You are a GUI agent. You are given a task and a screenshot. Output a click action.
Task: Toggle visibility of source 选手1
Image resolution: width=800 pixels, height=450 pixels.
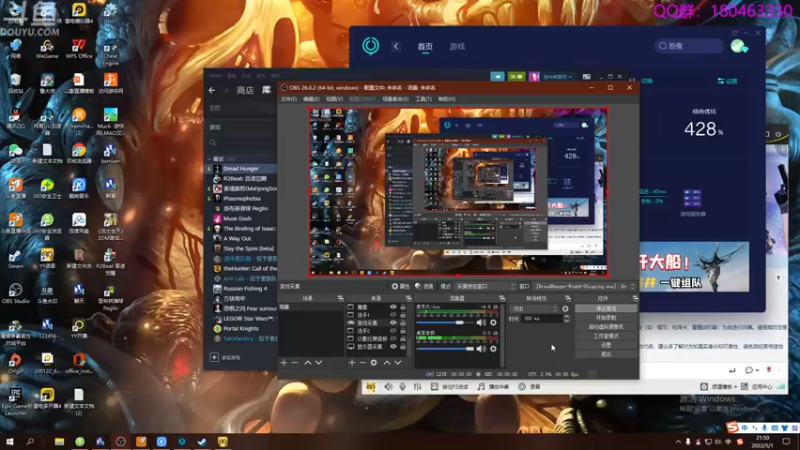tap(393, 315)
